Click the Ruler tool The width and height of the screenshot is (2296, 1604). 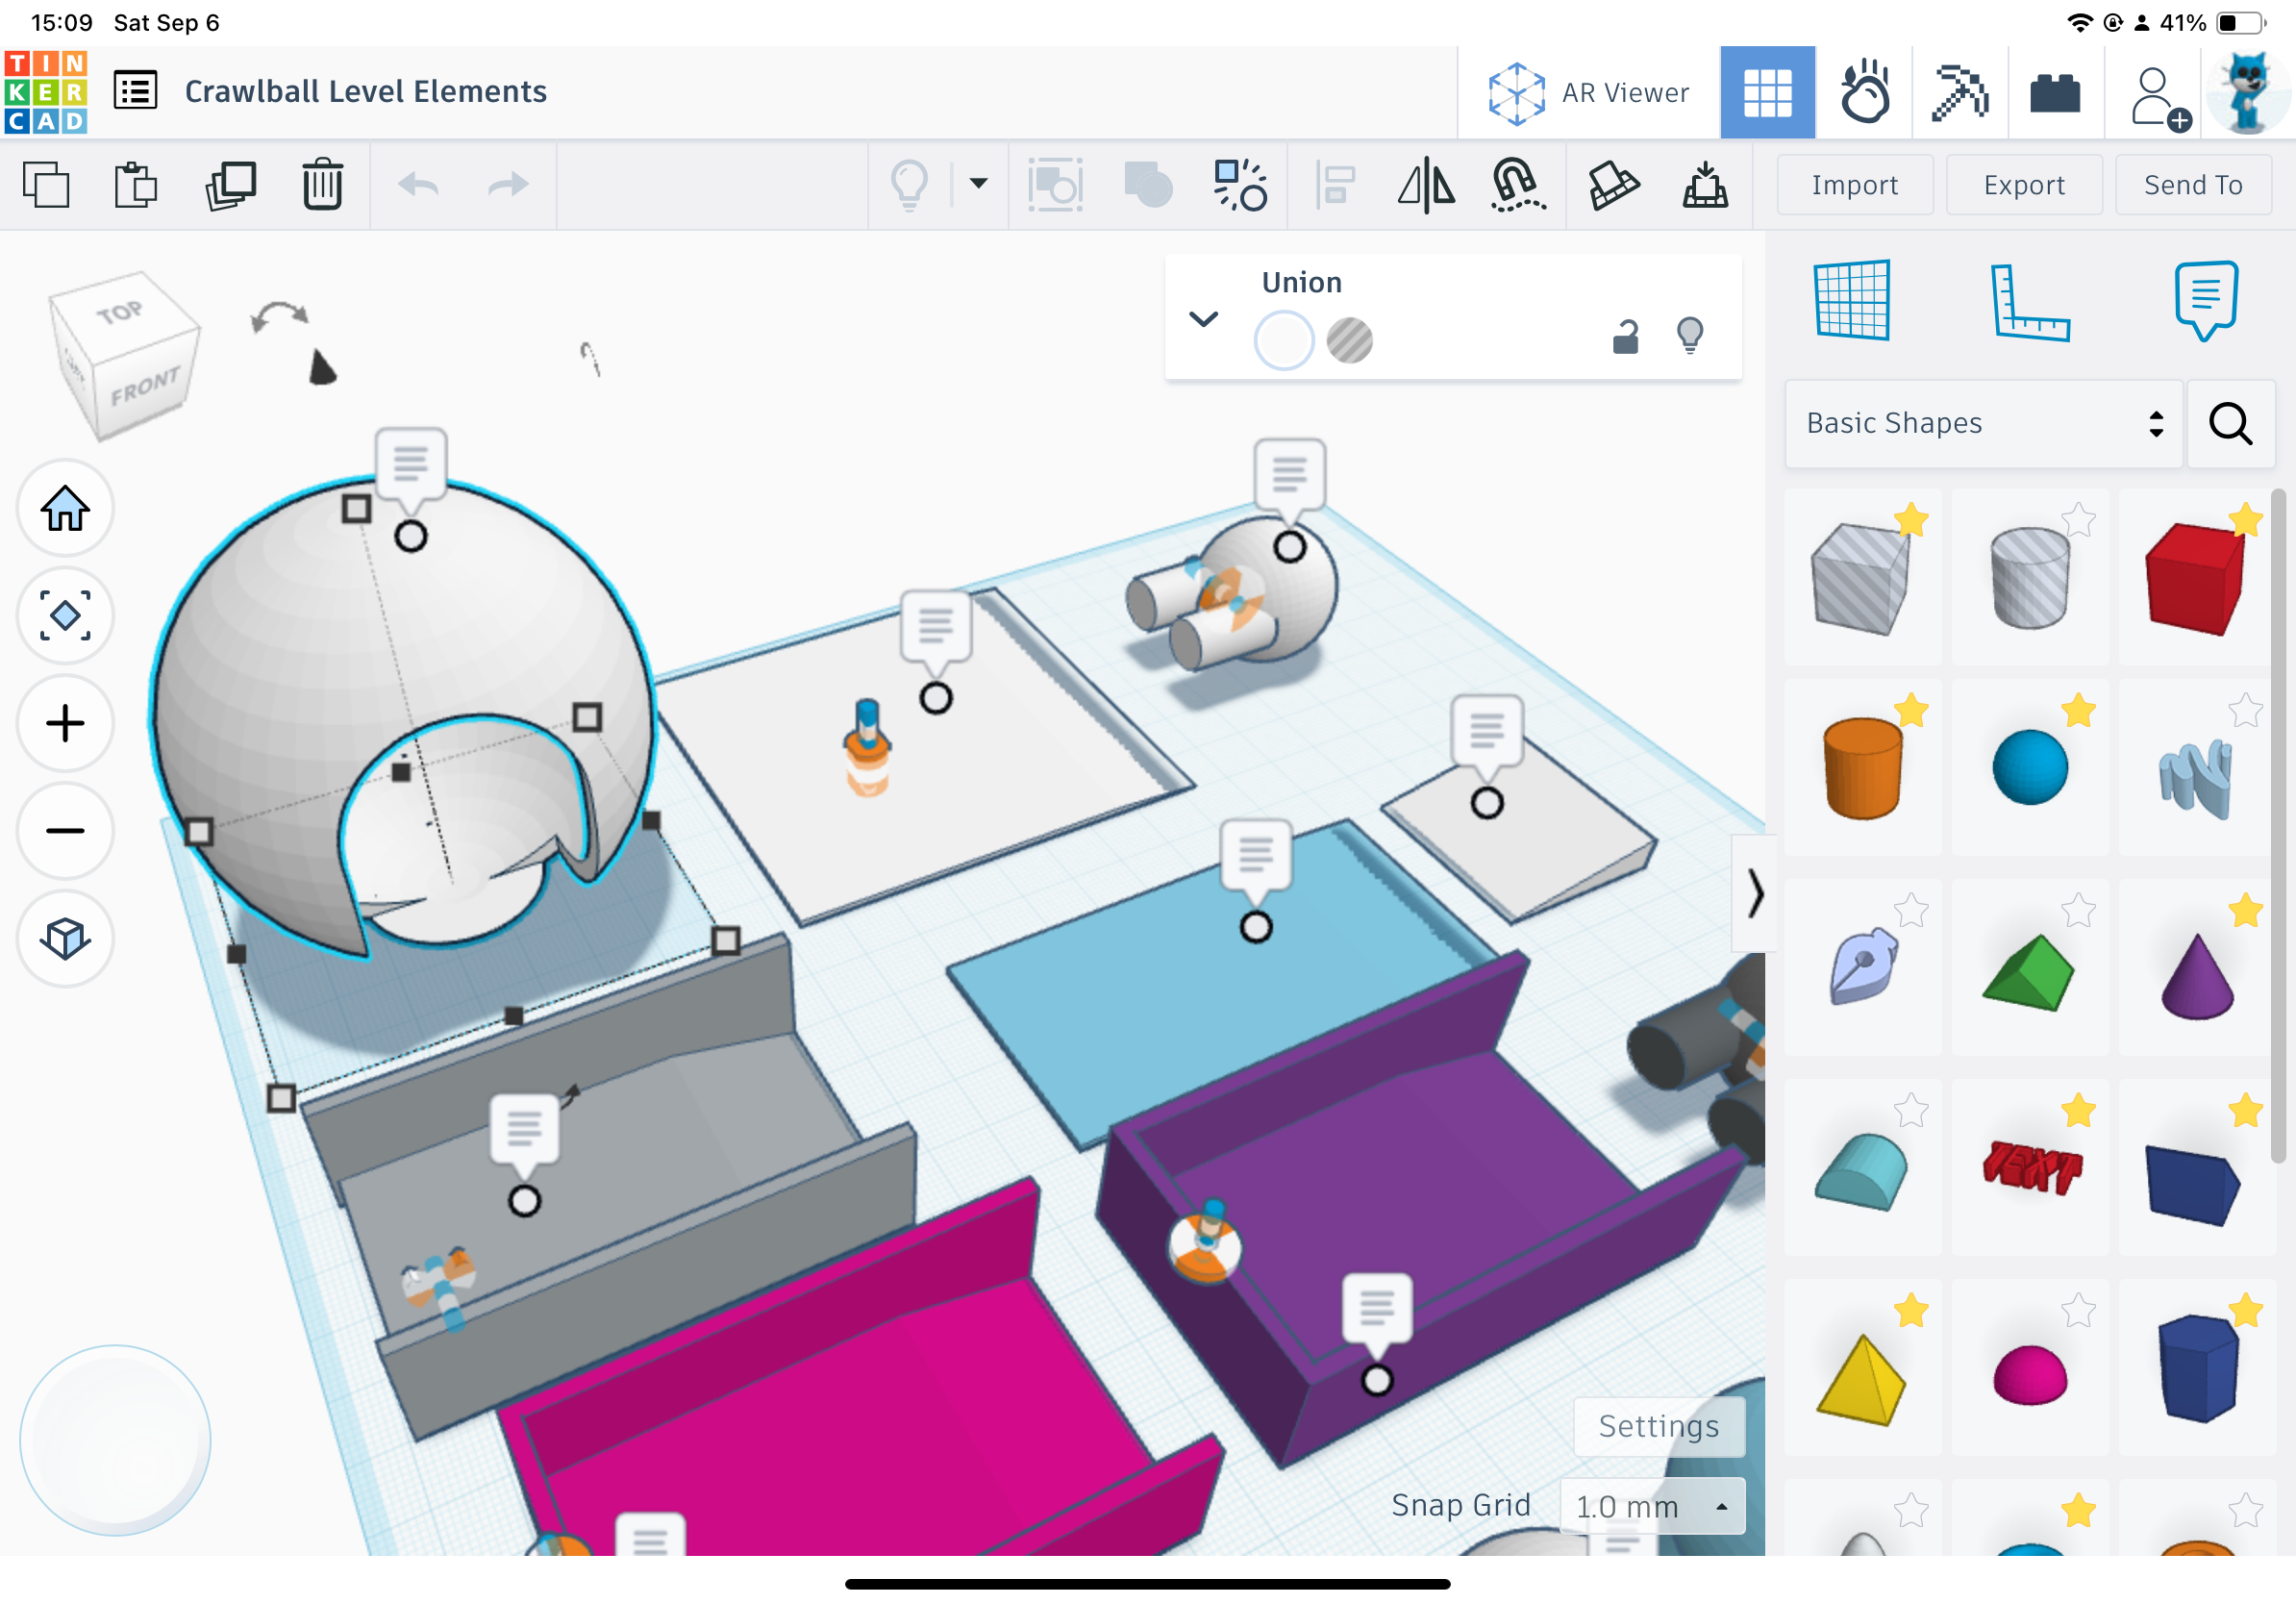(x=2029, y=302)
